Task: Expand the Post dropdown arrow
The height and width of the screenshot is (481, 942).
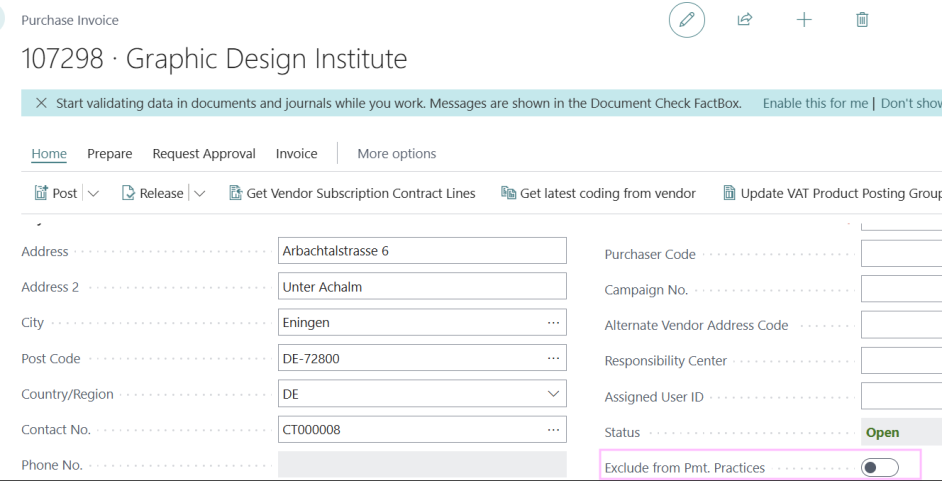Action: coord(93,193)
